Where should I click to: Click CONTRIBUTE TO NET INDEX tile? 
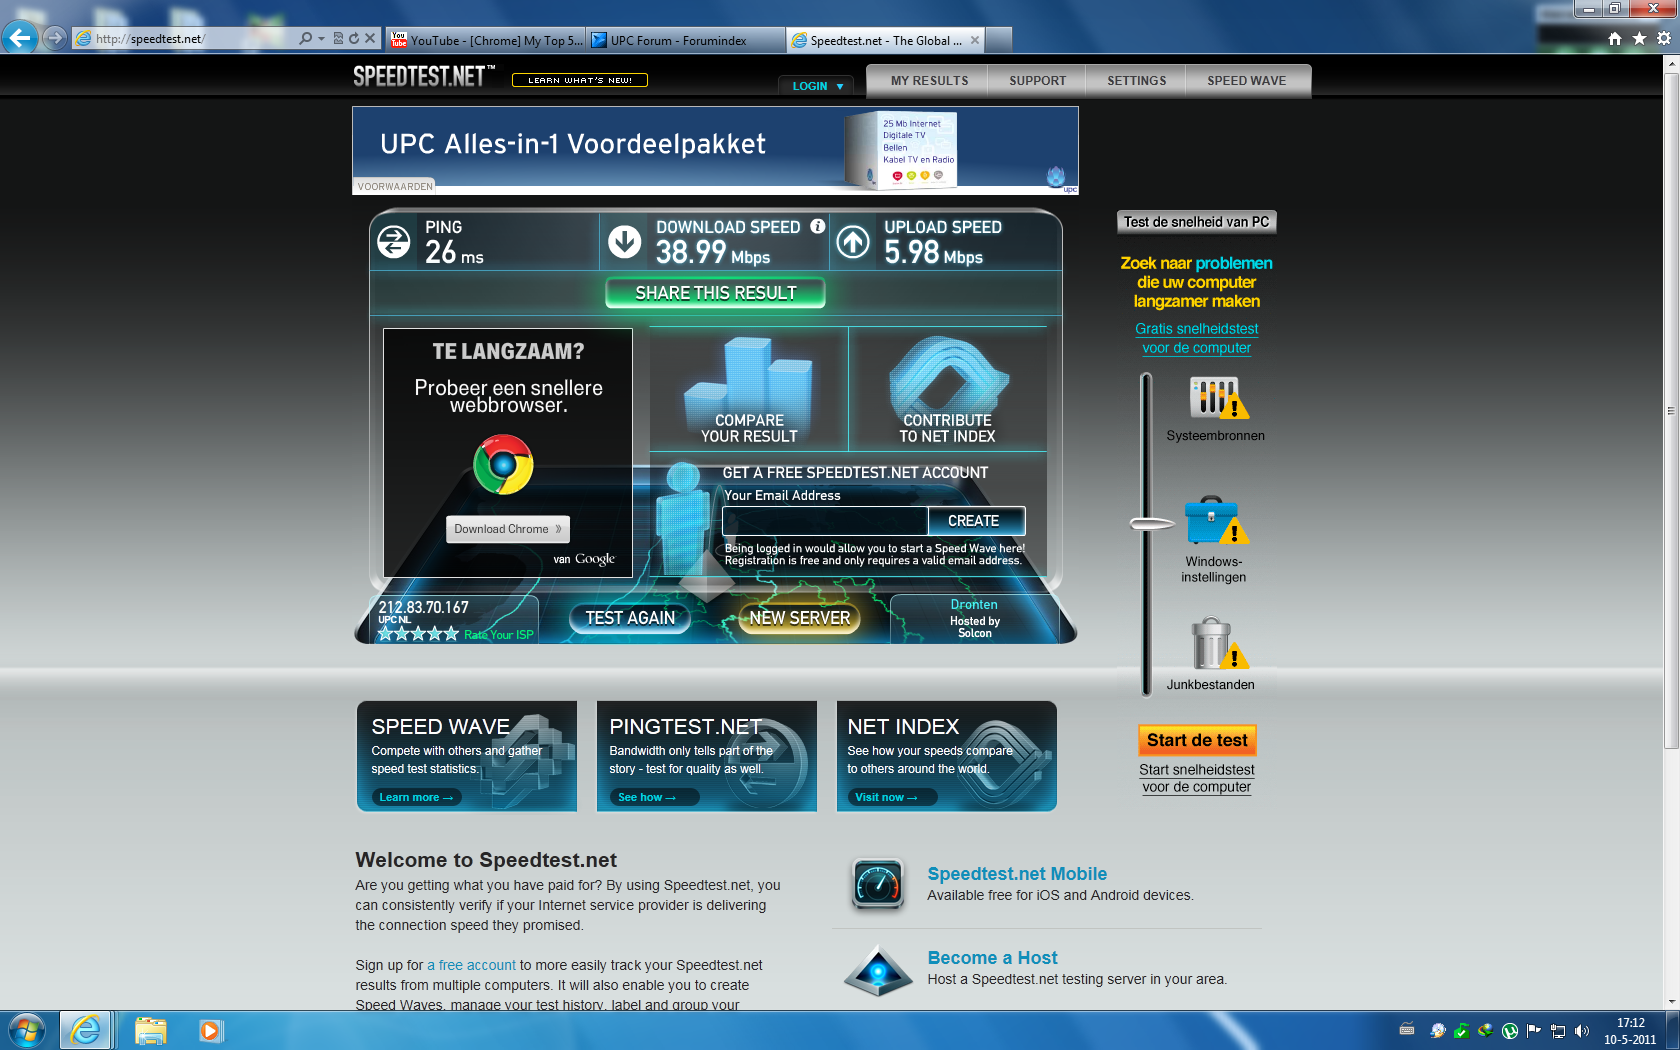[947, 389]
